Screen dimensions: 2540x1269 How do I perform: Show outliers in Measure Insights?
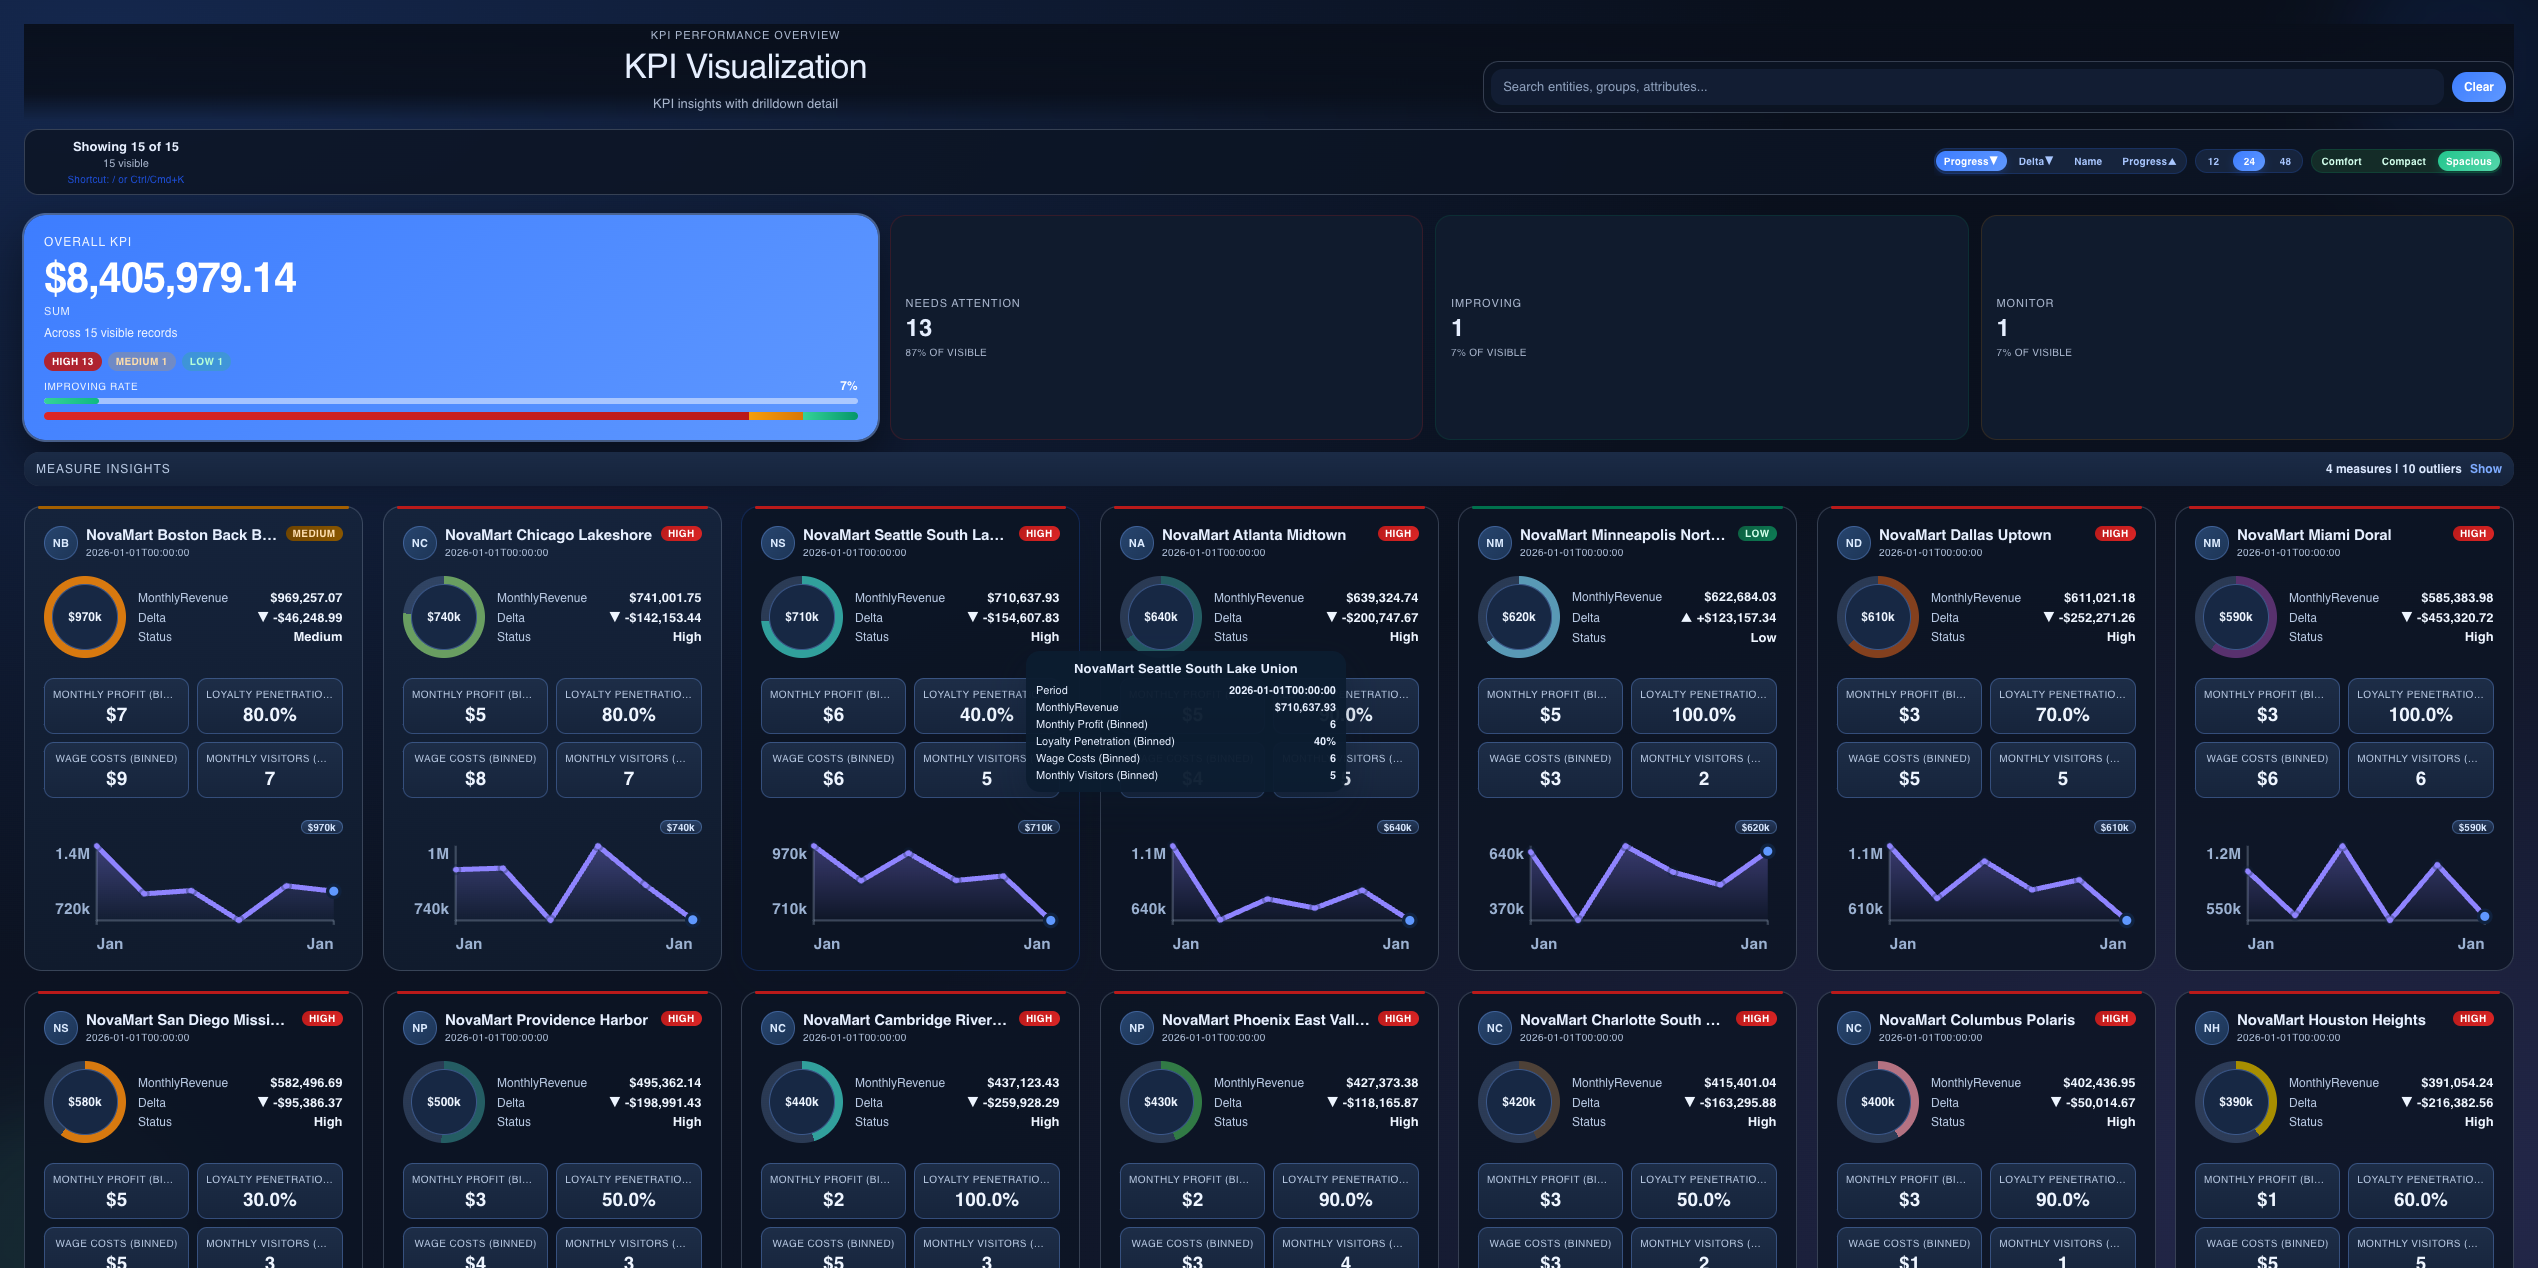pyautogui.click(x=2485, y=469)
